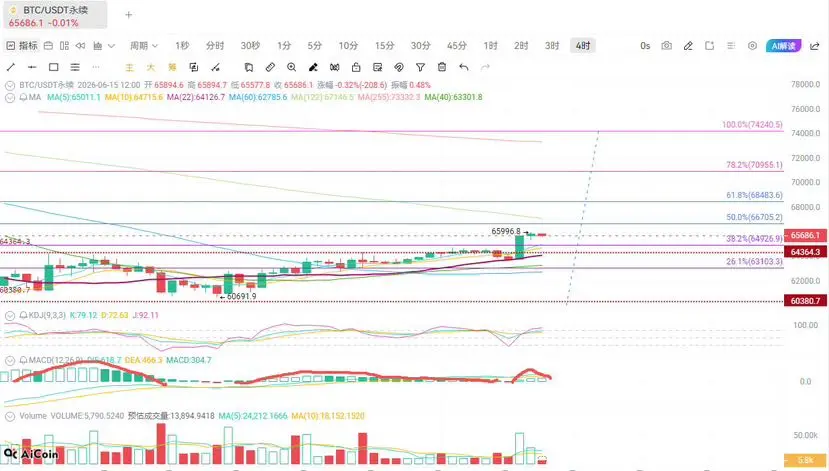The image size is (829, 471).
Task: Click the replace/swap square icon
Action: (194, 67)
